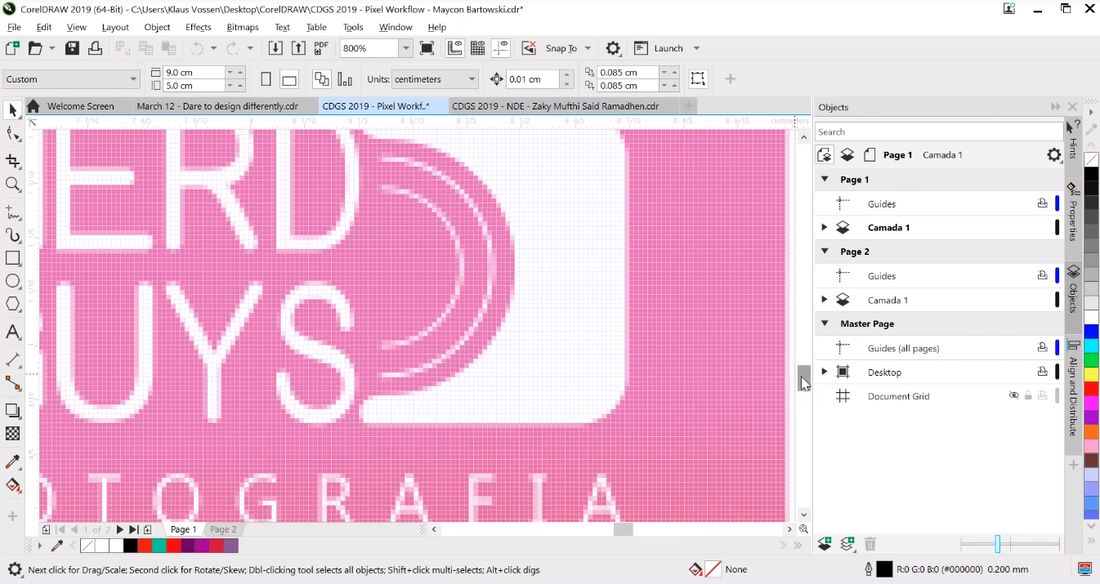The width and height of the screenshot is (1100, 584).
Task: Expand the Camada 1 layer under Page 1
Action: pyautogui.click(x=823, y=227)
